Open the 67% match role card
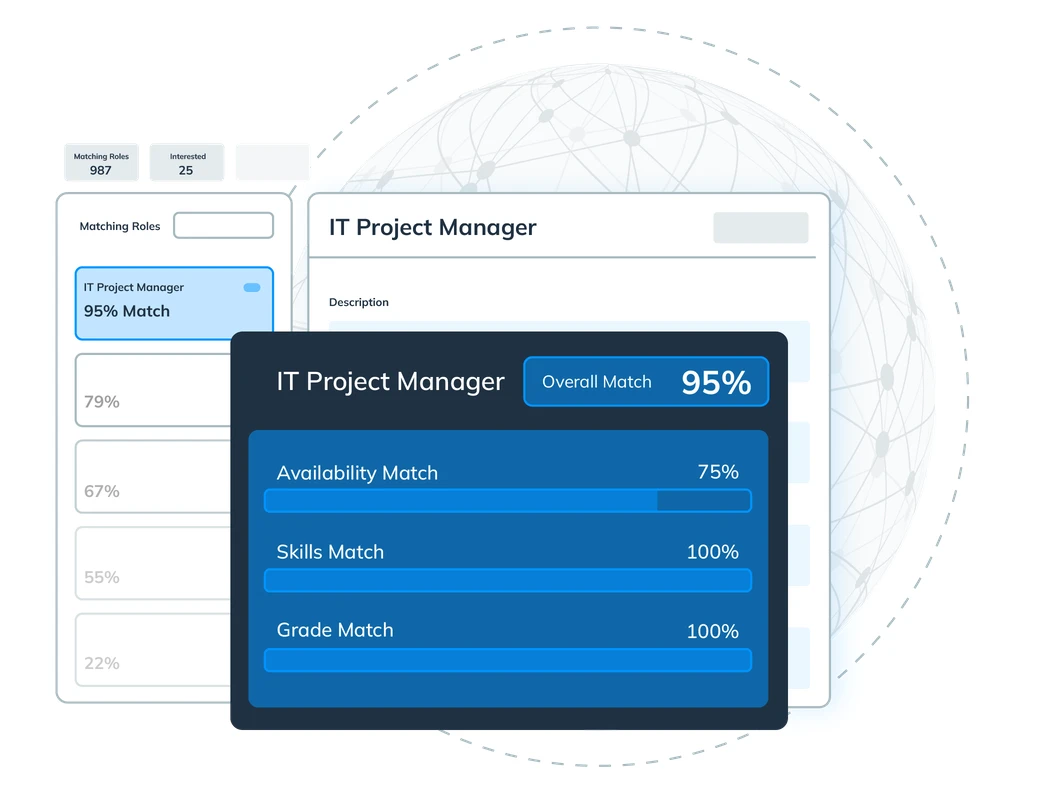1051x793 pixels. (x=150, y=478)
